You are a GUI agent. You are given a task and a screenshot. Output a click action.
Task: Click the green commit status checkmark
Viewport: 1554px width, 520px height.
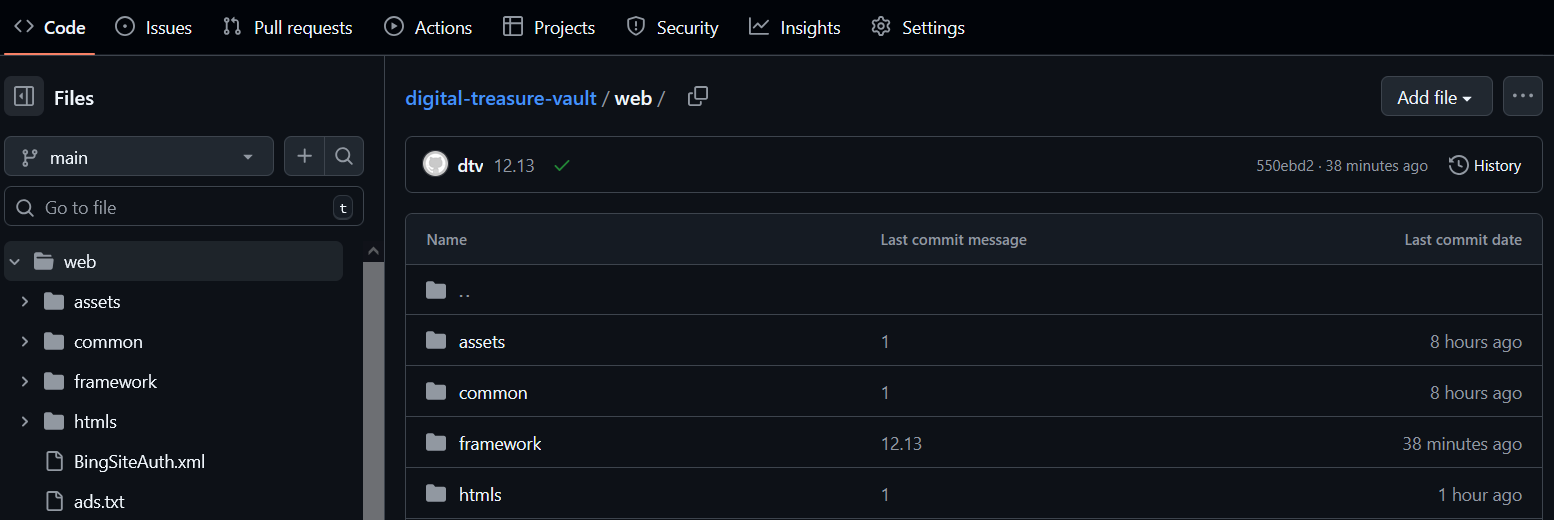tap(562, 166)
